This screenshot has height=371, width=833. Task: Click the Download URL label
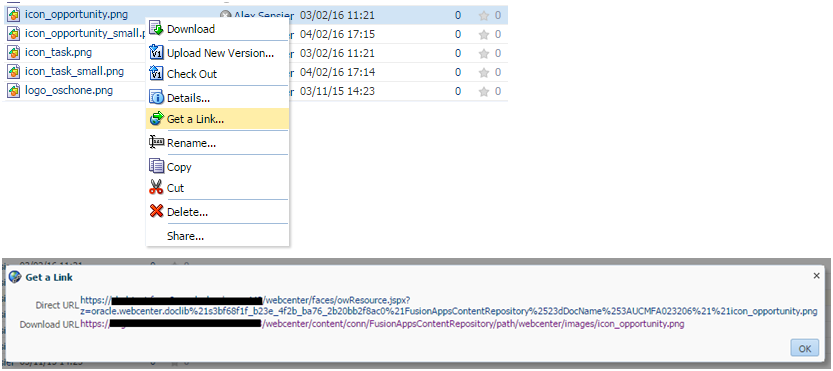tap(49, 324)
